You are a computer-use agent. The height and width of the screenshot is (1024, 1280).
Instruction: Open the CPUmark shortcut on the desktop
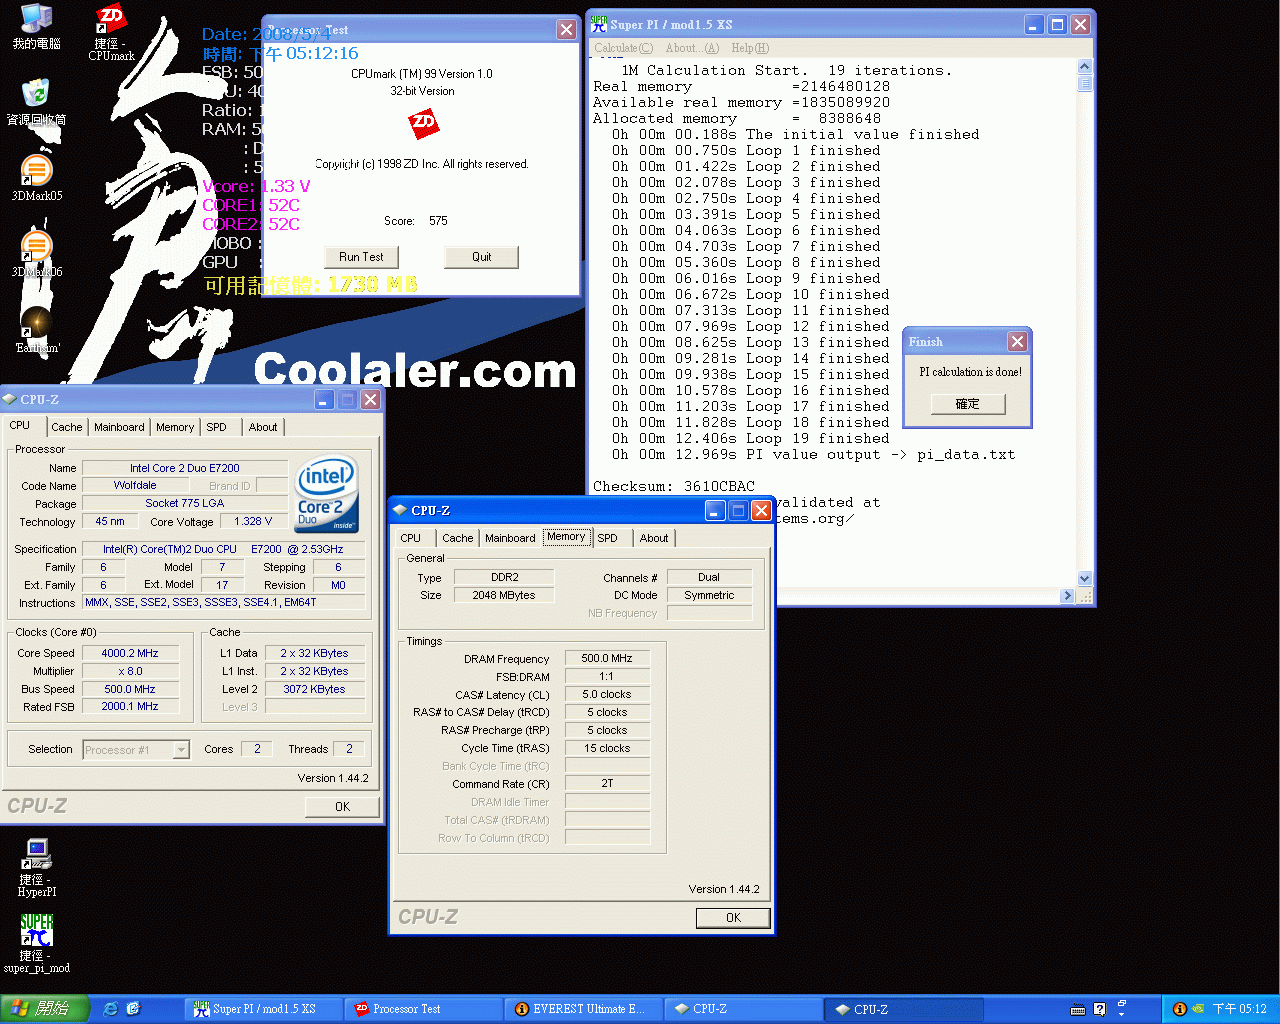click(x=112, y=31)
